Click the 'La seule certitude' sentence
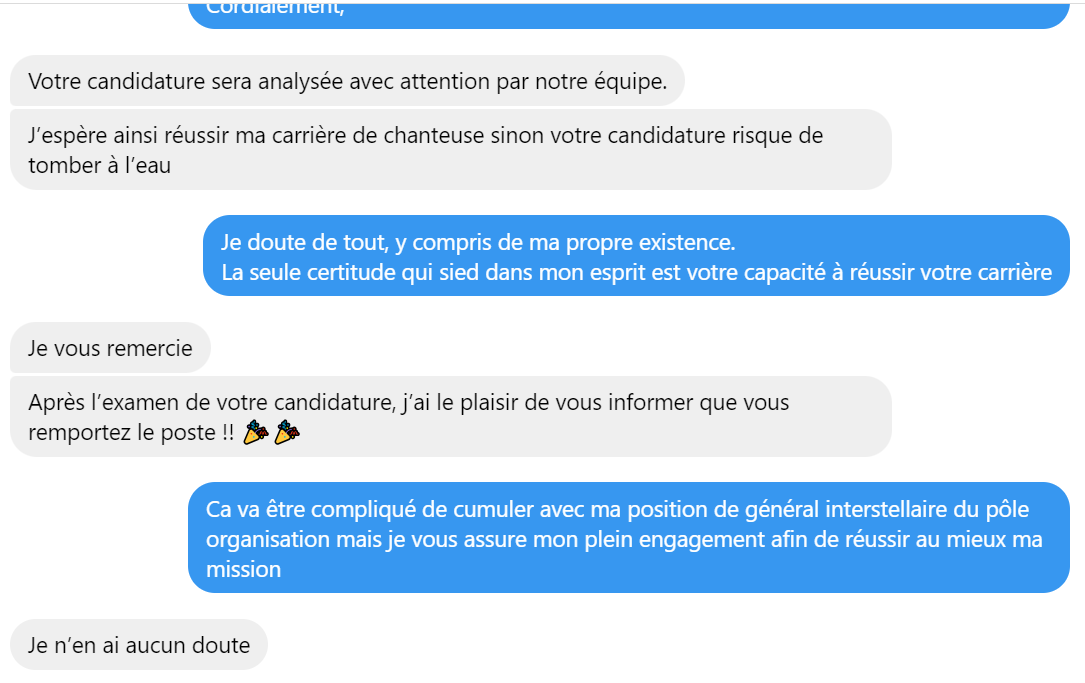1085x683 pixels. click(635, 273)
